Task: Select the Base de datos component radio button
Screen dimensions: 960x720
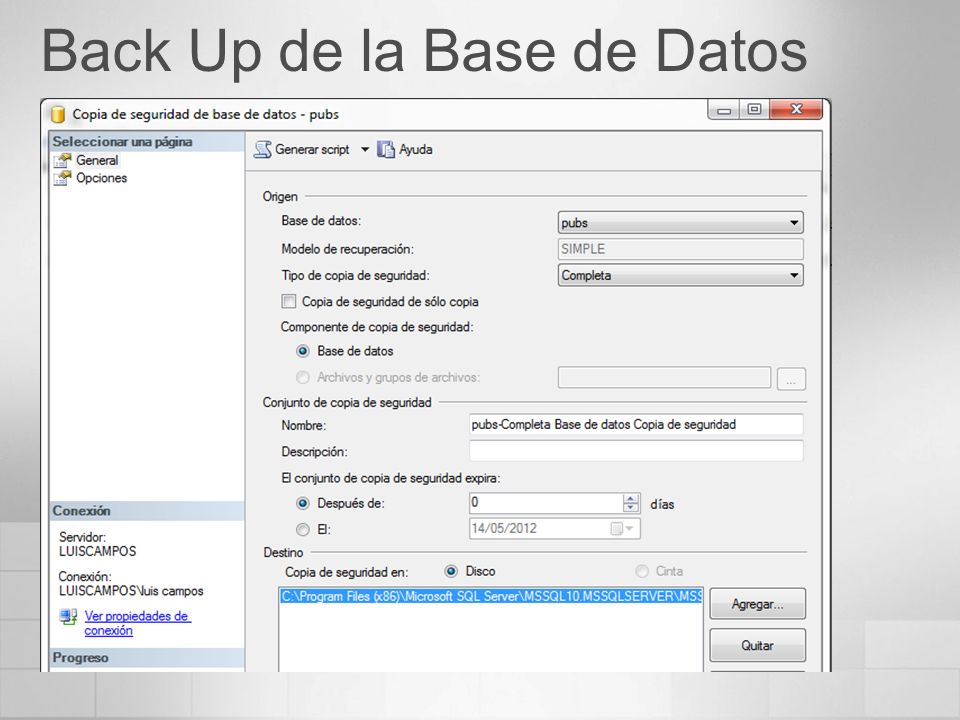Action: click(x=302, y=351)
